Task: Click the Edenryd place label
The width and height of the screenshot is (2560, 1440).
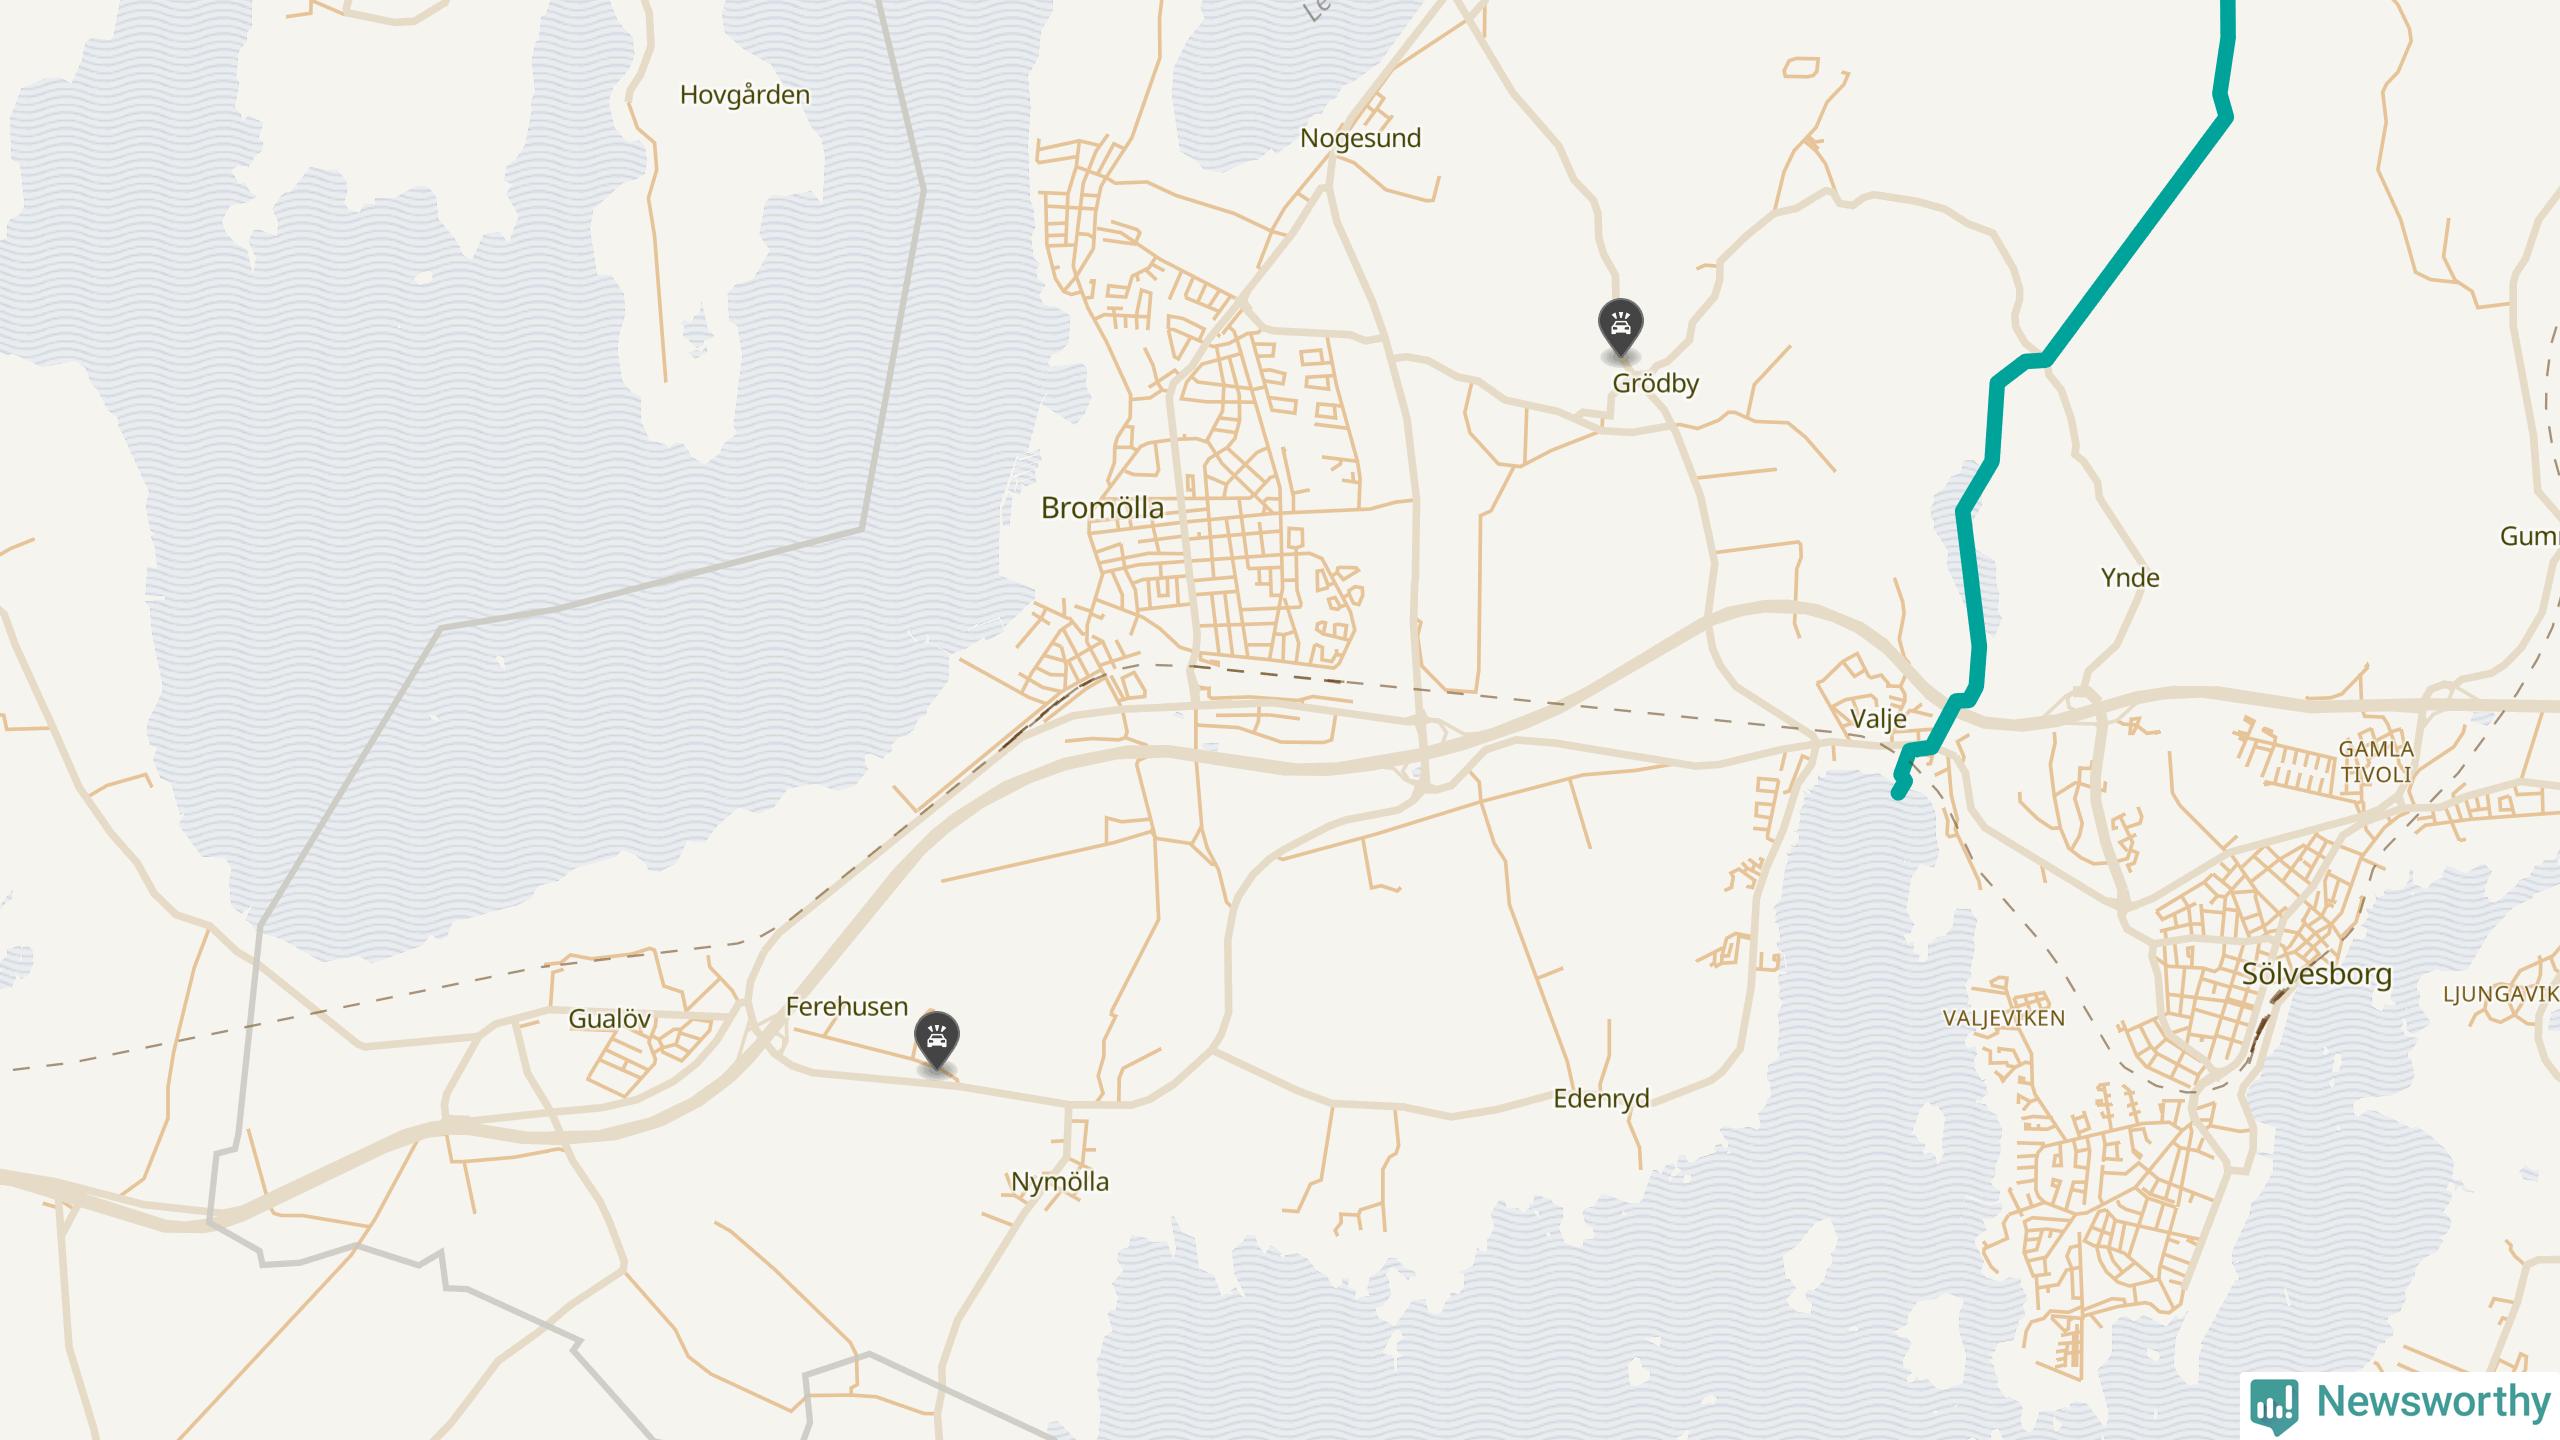Action: tap(1601, 1100)
